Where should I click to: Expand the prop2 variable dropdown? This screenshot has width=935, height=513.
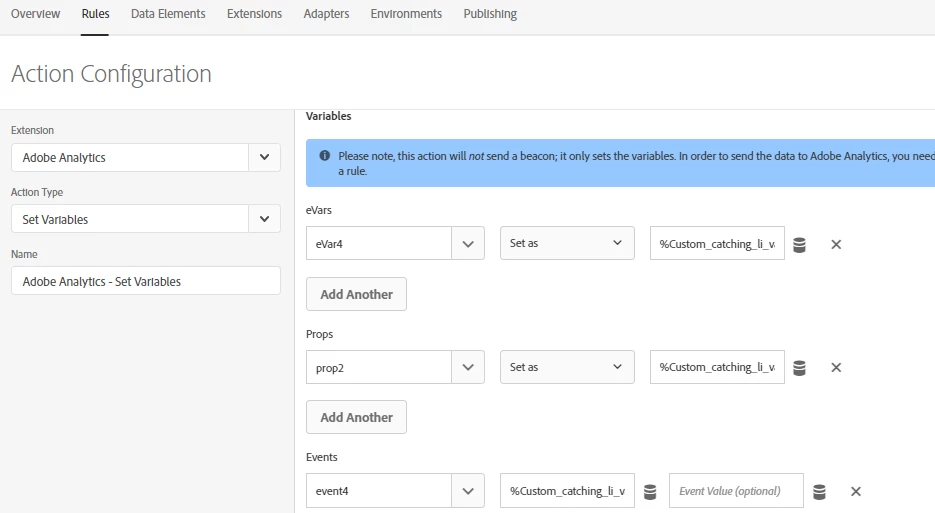coord(468,367)
